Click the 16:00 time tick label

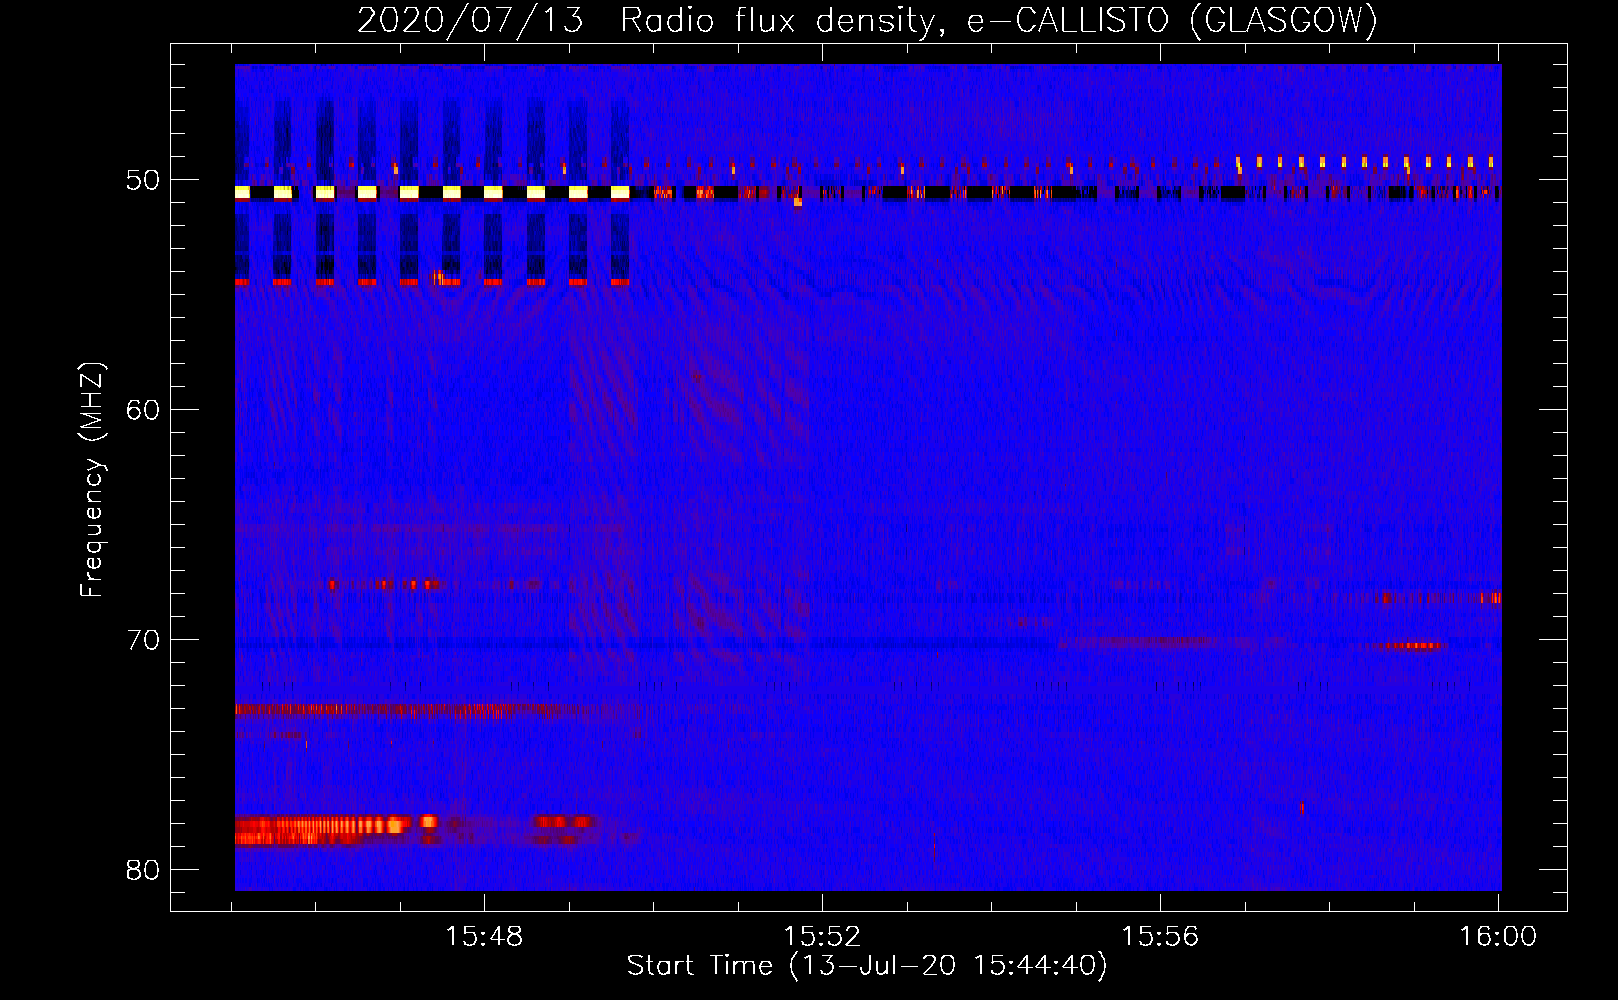(x=1498, y=936)
